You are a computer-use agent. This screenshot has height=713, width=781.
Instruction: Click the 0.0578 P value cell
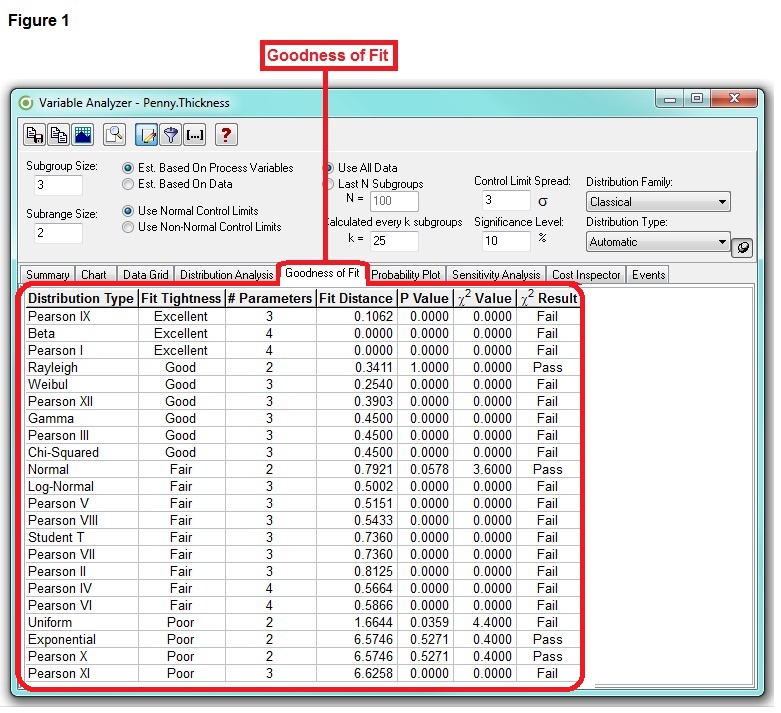425,469
